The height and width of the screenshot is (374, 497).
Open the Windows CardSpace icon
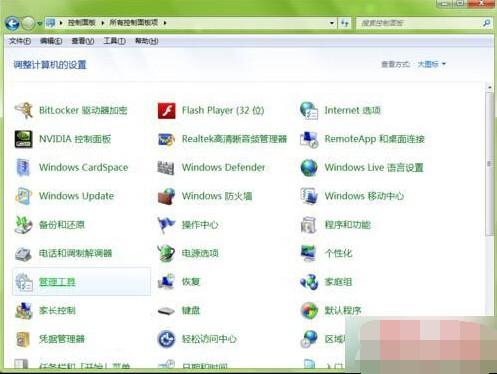[23, 167]
